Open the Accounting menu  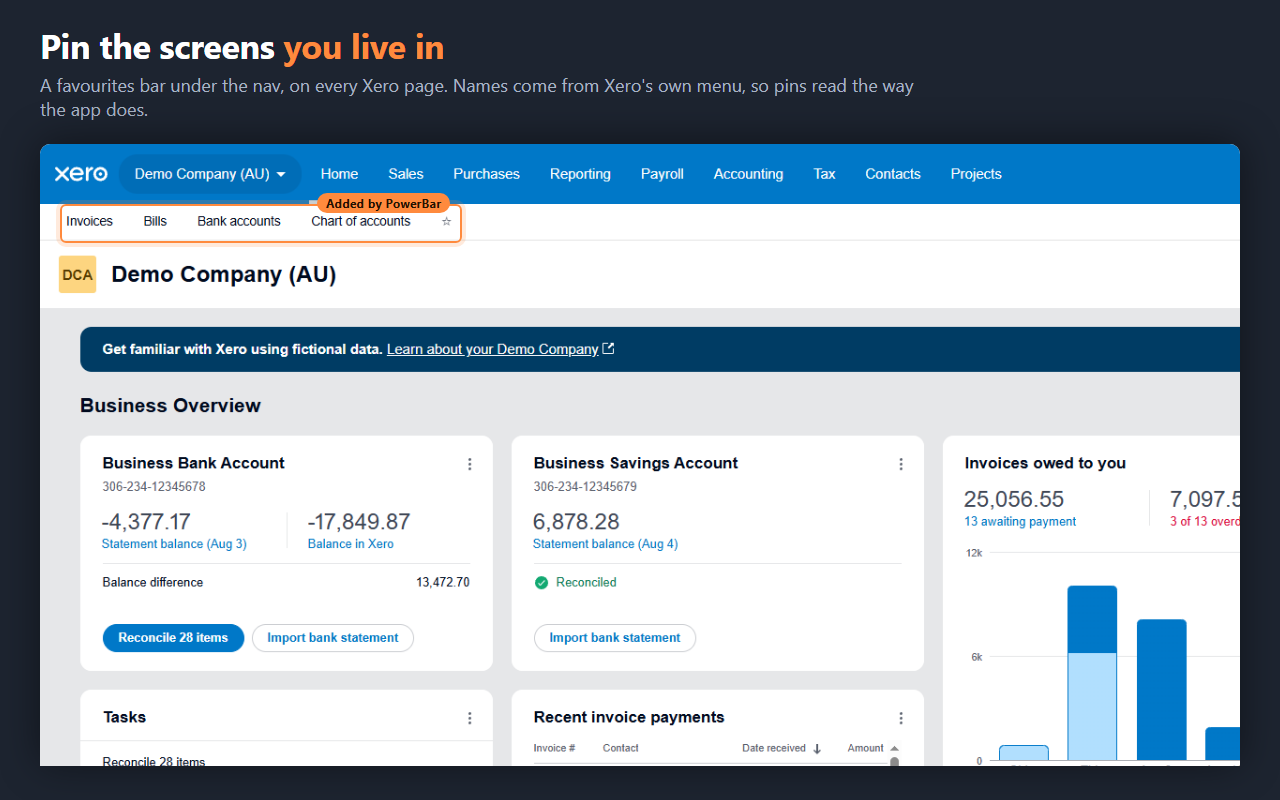pyautogui.click(x=748, y=174)
